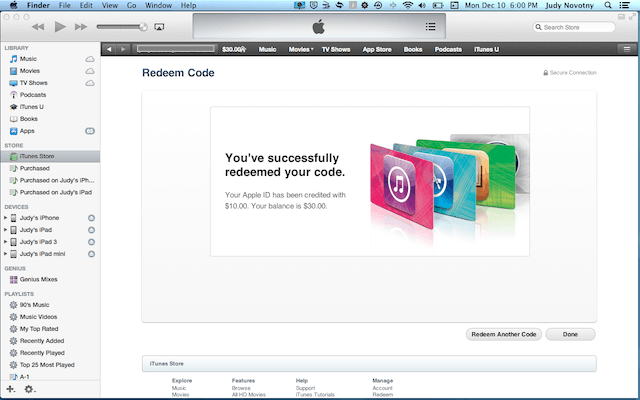The width and height of the screenshot is (640, 400).
Task: Click the volume slider knob
Action: tap(143, 27)
